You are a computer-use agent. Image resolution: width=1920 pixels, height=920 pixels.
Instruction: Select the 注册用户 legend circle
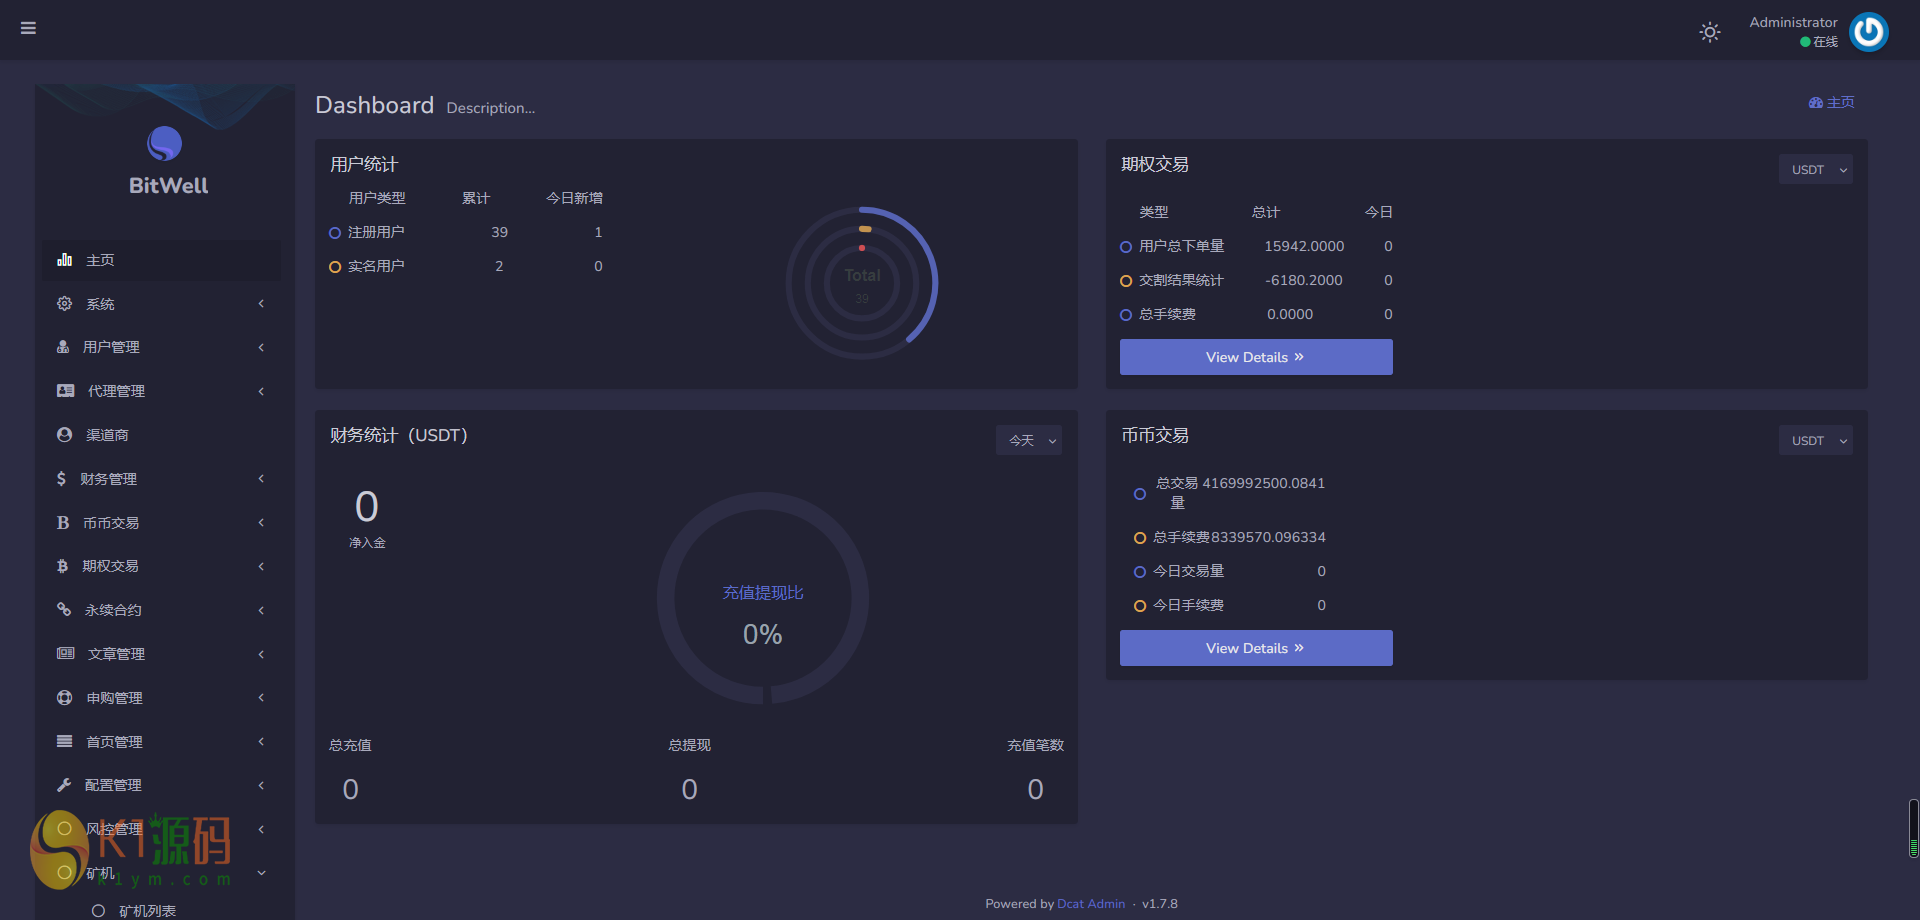[x=335, y=233]
